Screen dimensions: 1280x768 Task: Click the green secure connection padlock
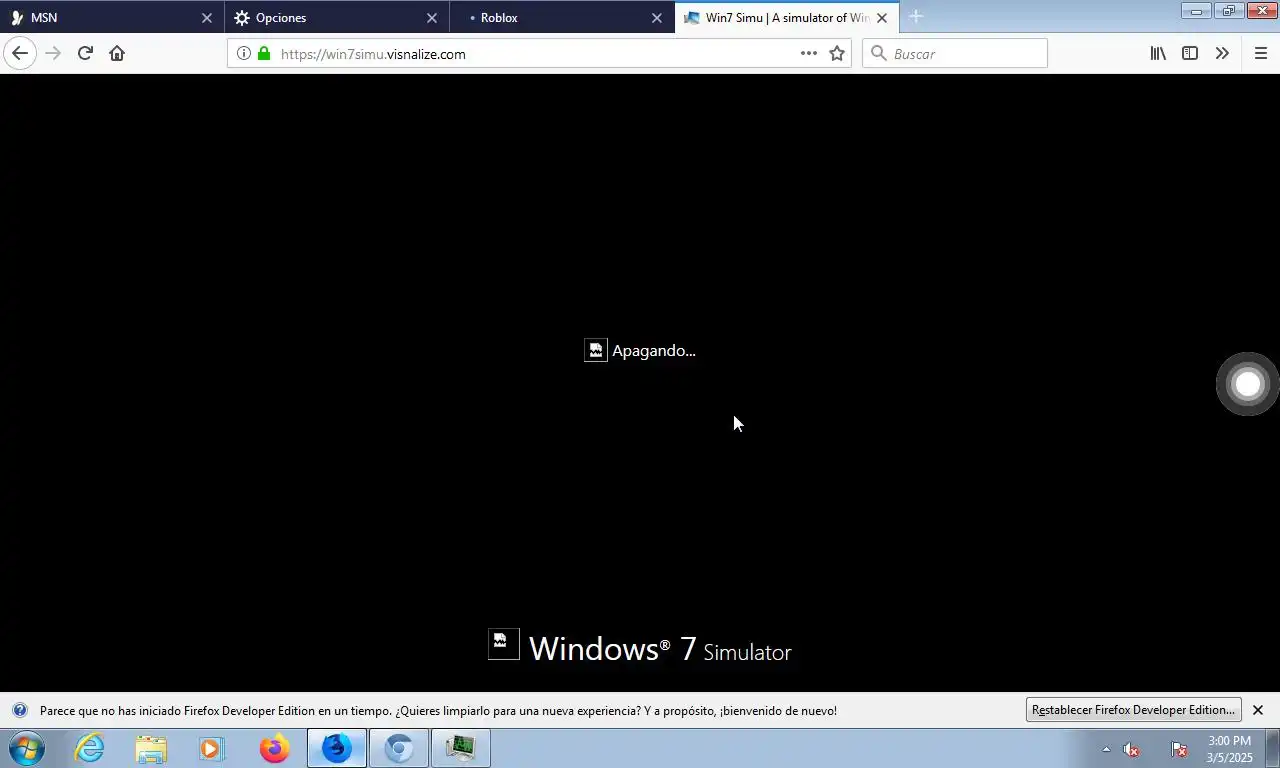pos(264,54)
